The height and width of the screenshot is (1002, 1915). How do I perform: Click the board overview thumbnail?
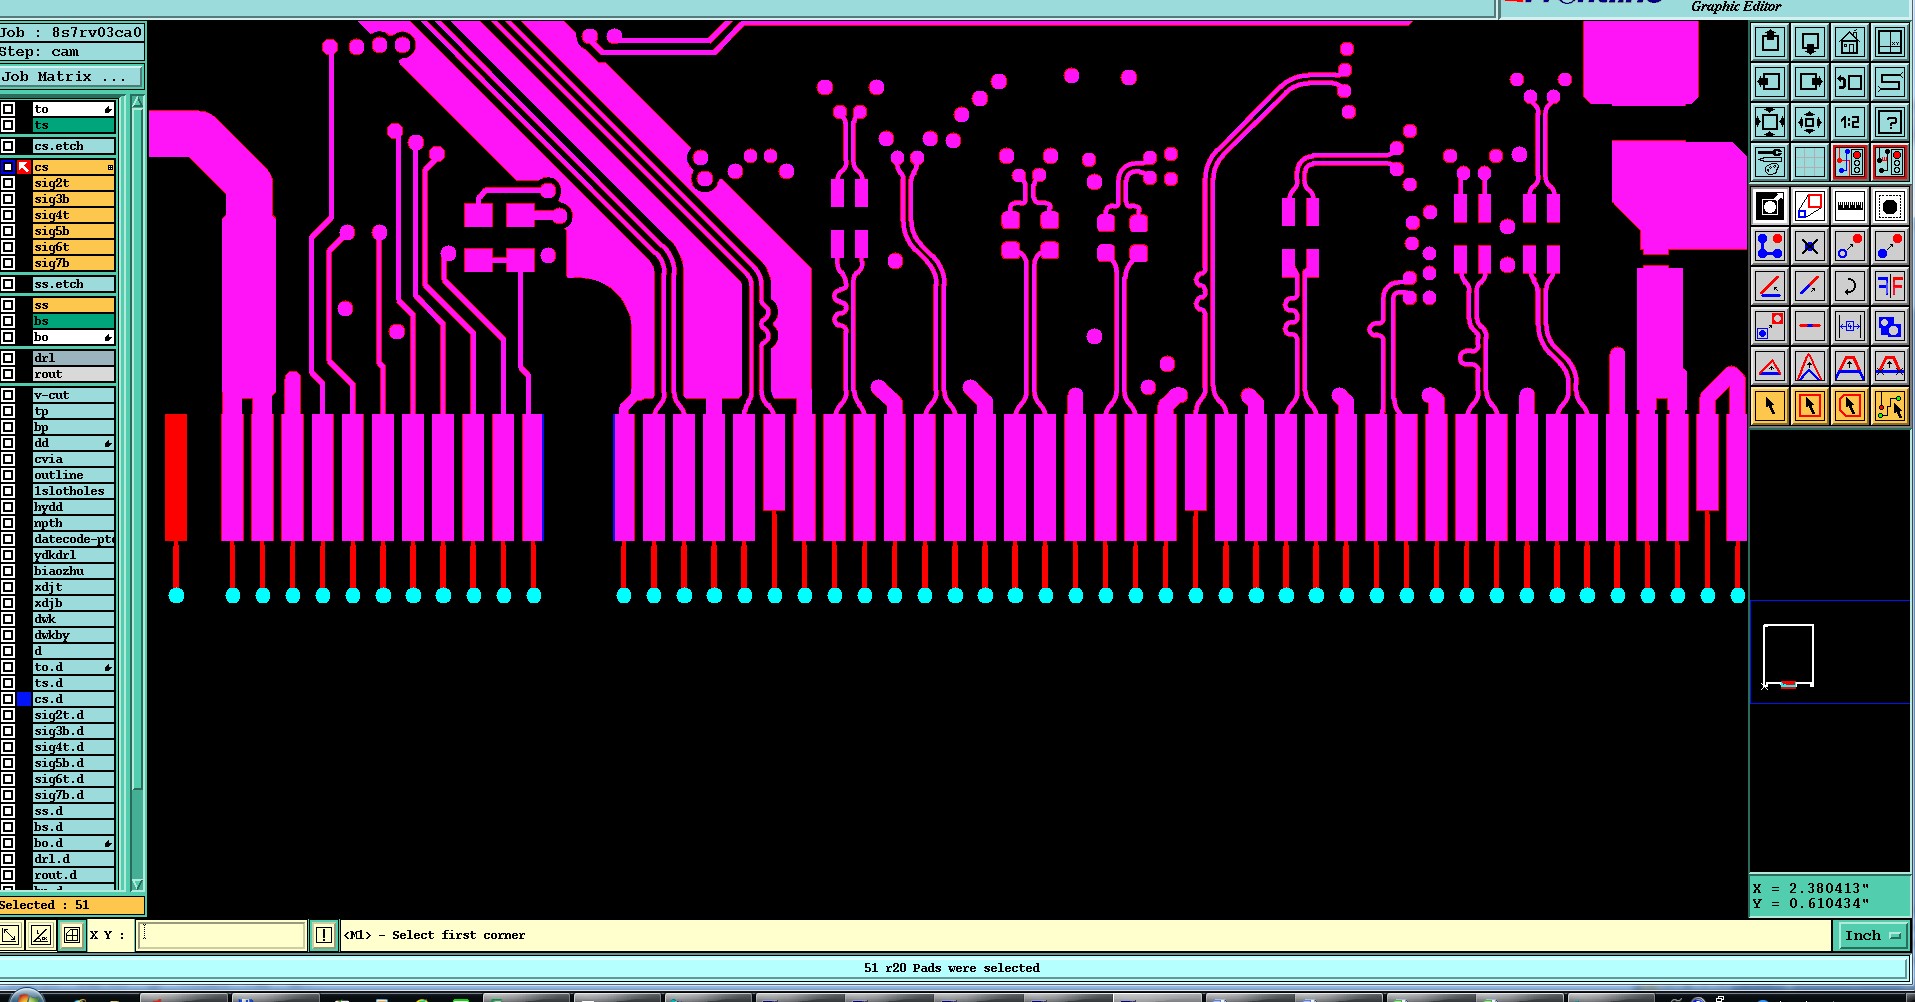click(1788, 656)
